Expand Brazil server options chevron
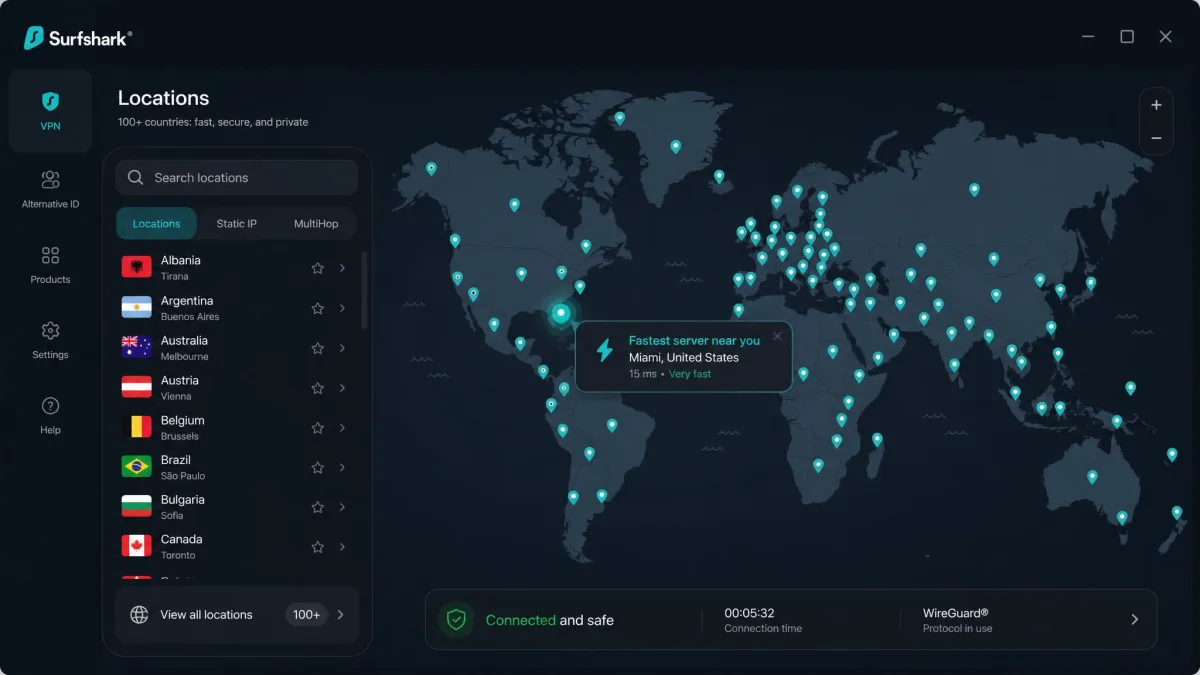The height and width of the screenshot is (675, 1200). (x=342, y=467)
